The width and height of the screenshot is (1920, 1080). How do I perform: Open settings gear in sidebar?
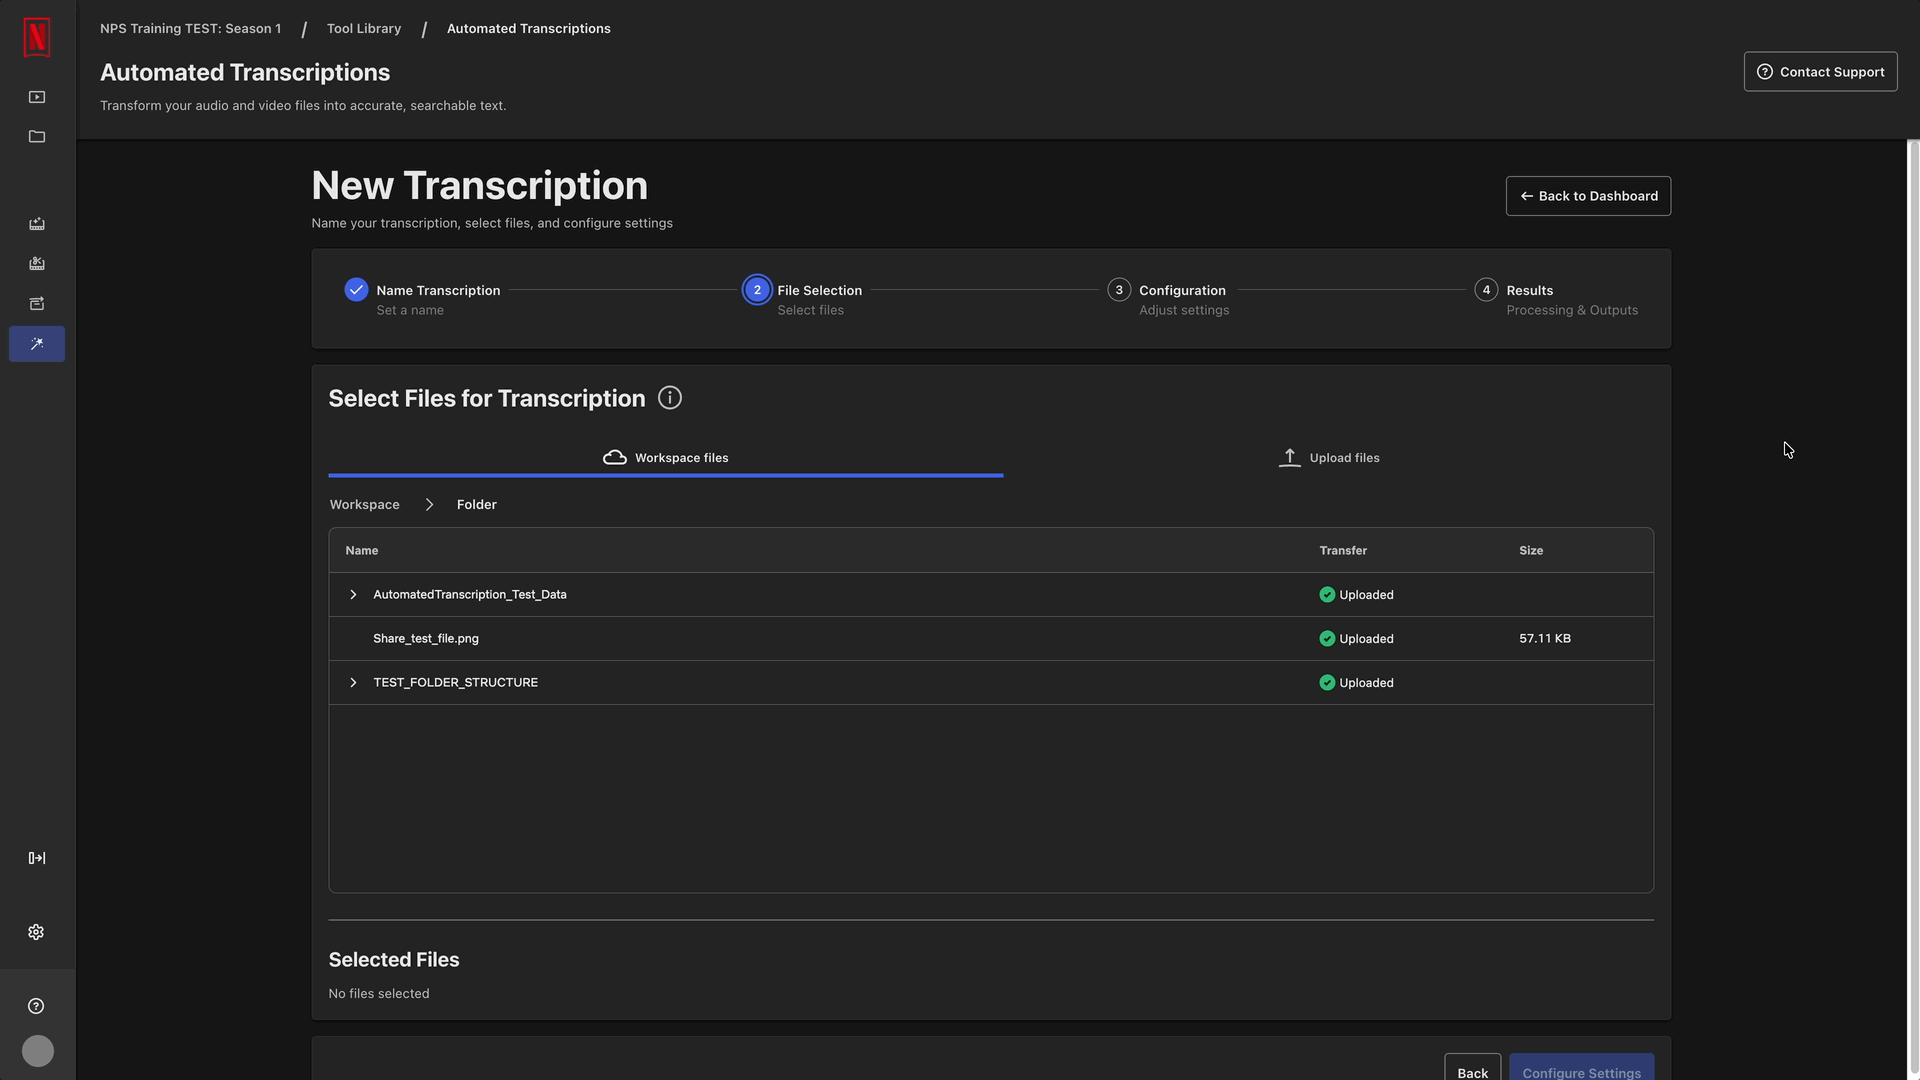(37, 932)
